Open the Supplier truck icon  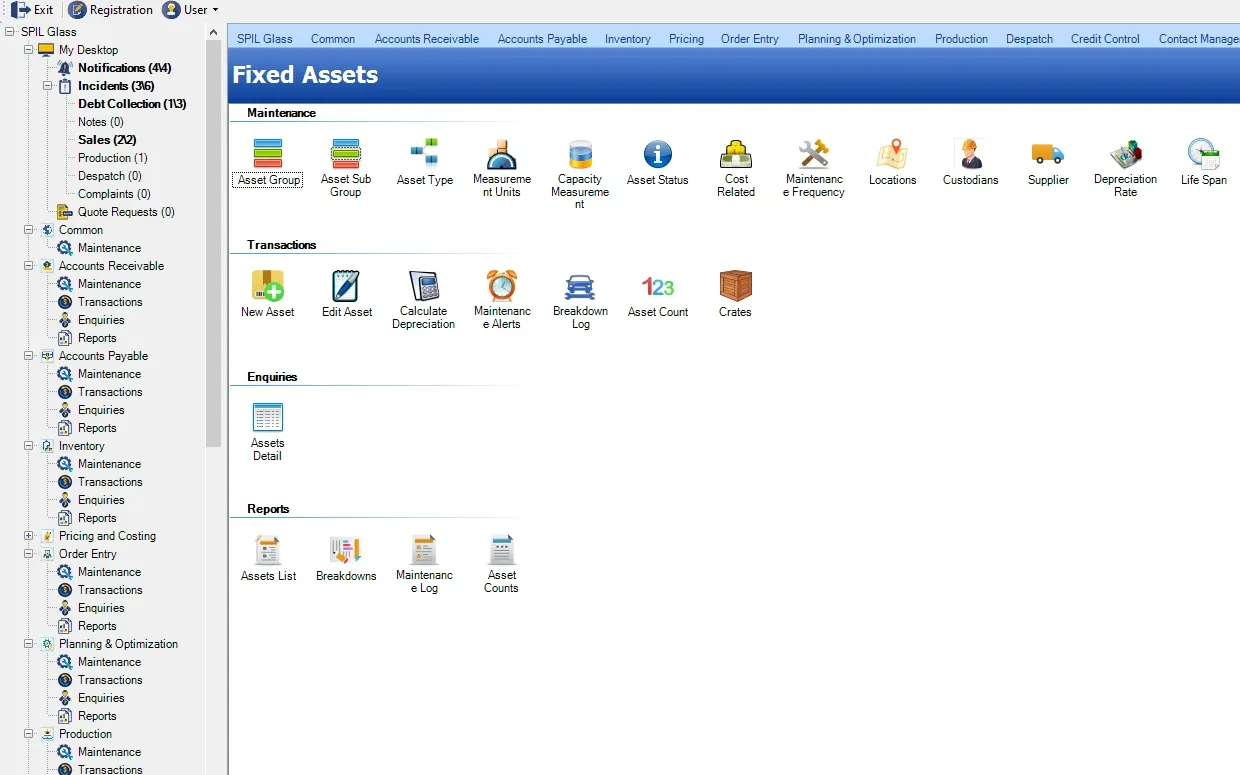point(1048,155)
